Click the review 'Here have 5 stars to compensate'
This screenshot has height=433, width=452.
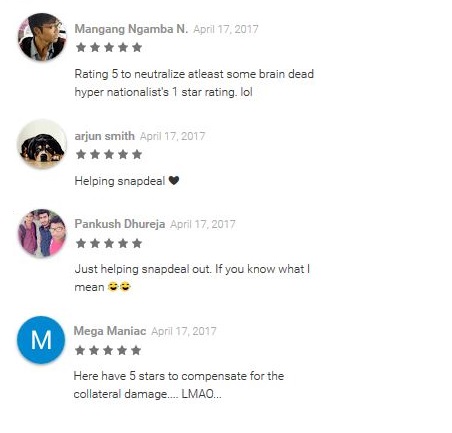point(179,385)
